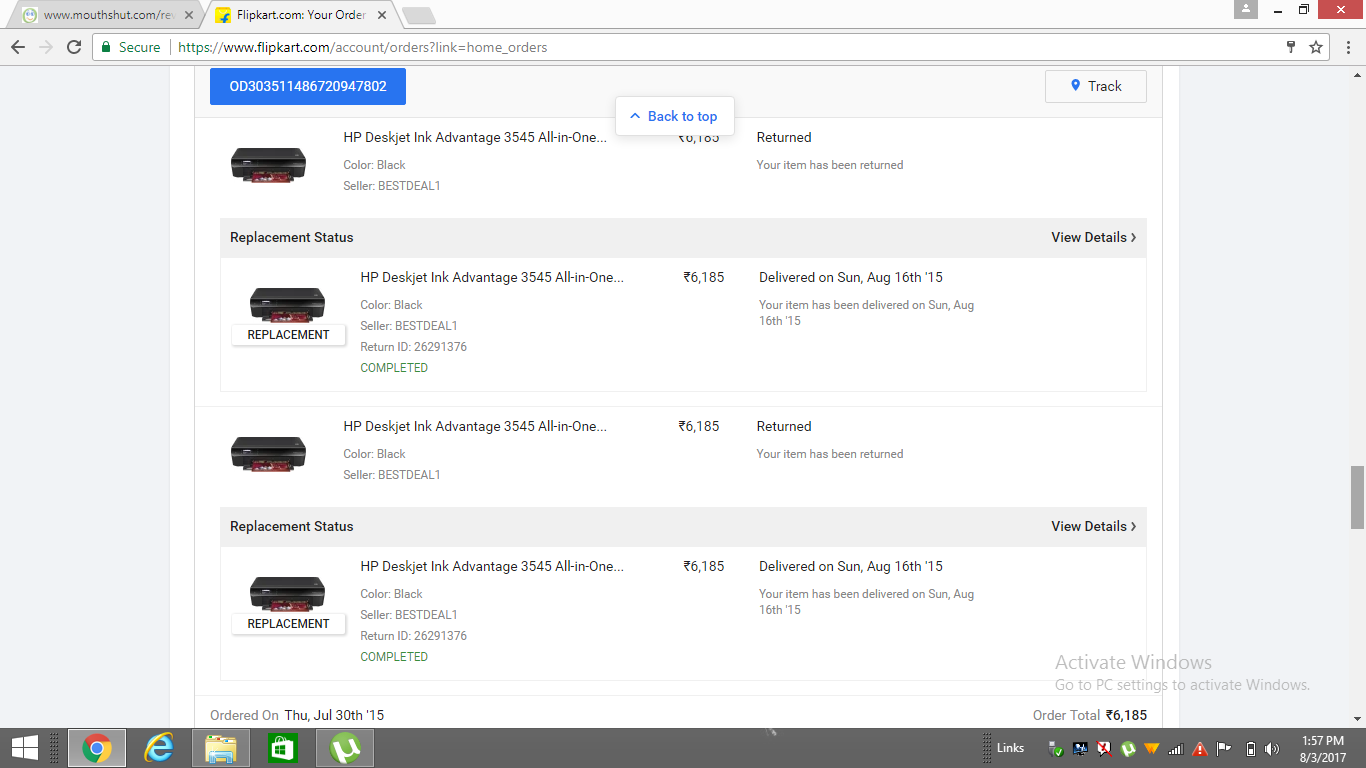
Task: Click the browser back arrow
Action: 18,47
